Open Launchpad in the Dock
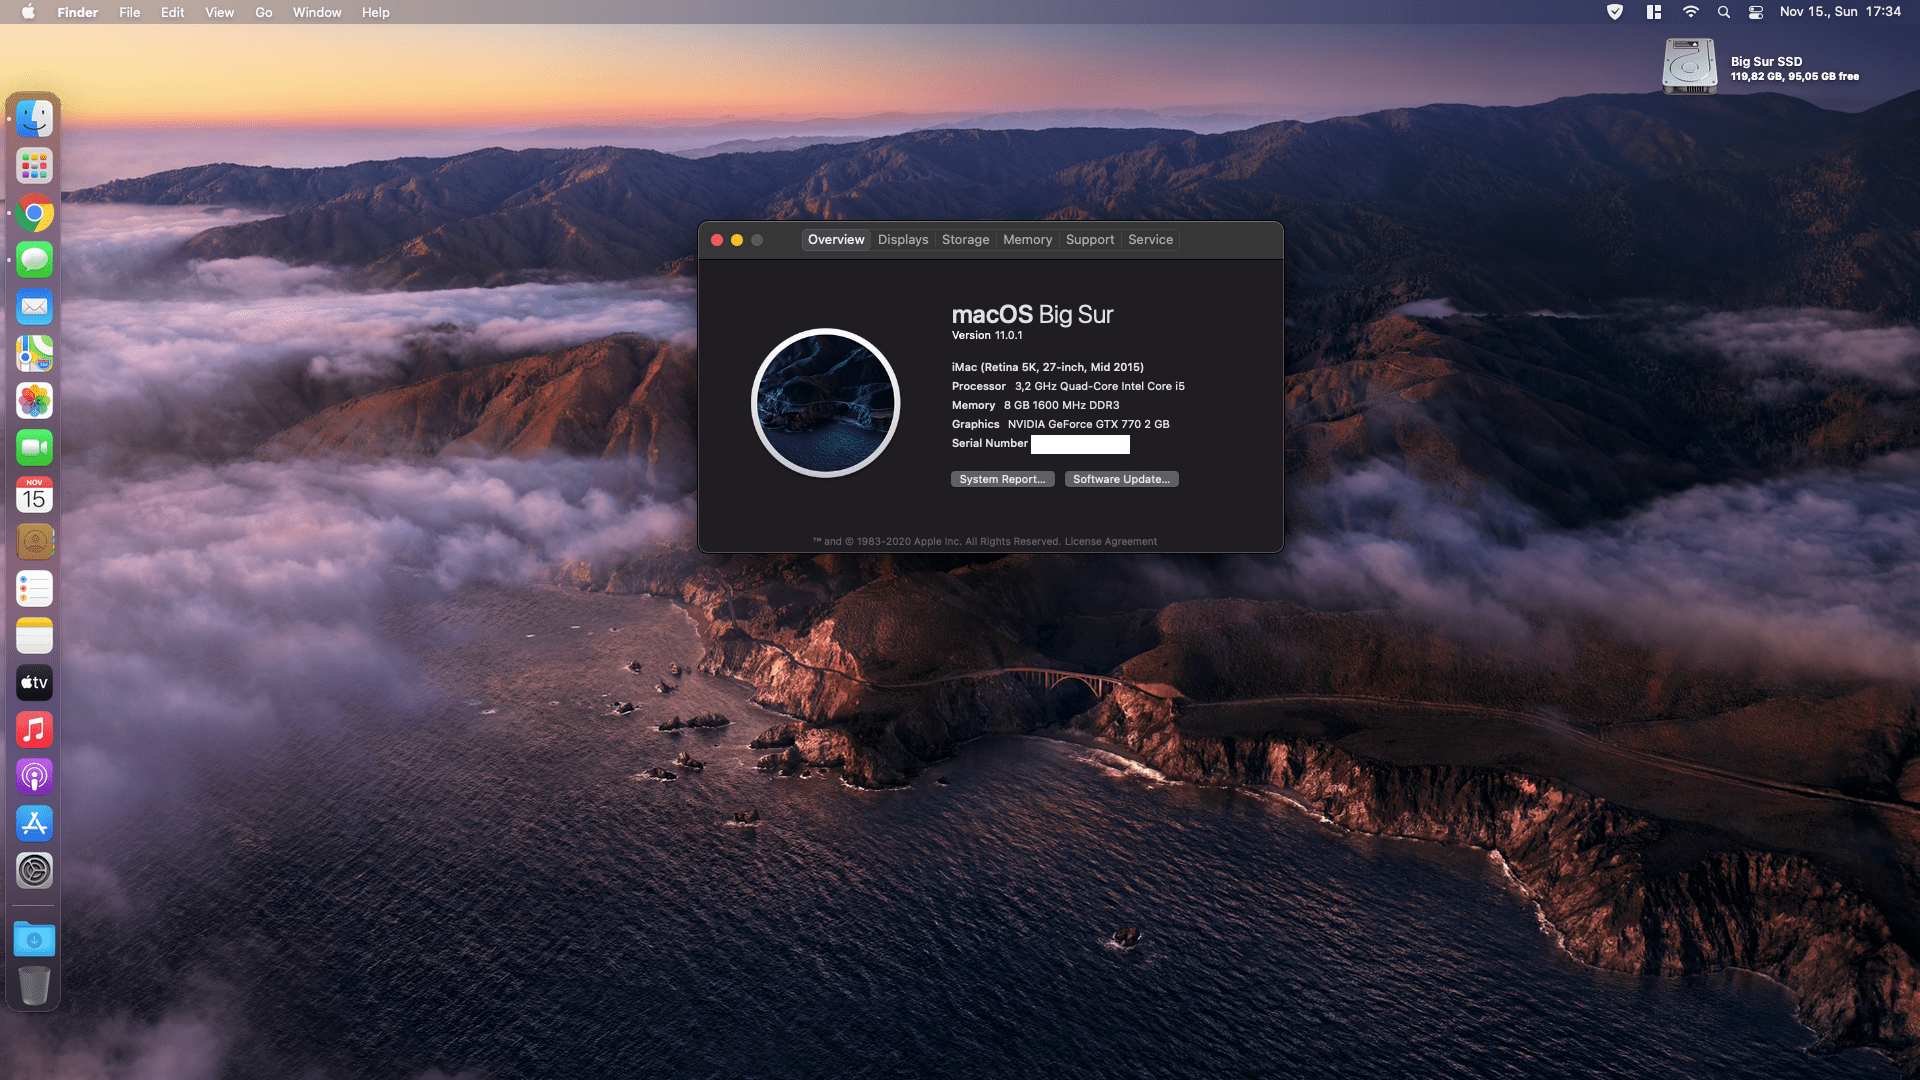 [x=34, y=166]
